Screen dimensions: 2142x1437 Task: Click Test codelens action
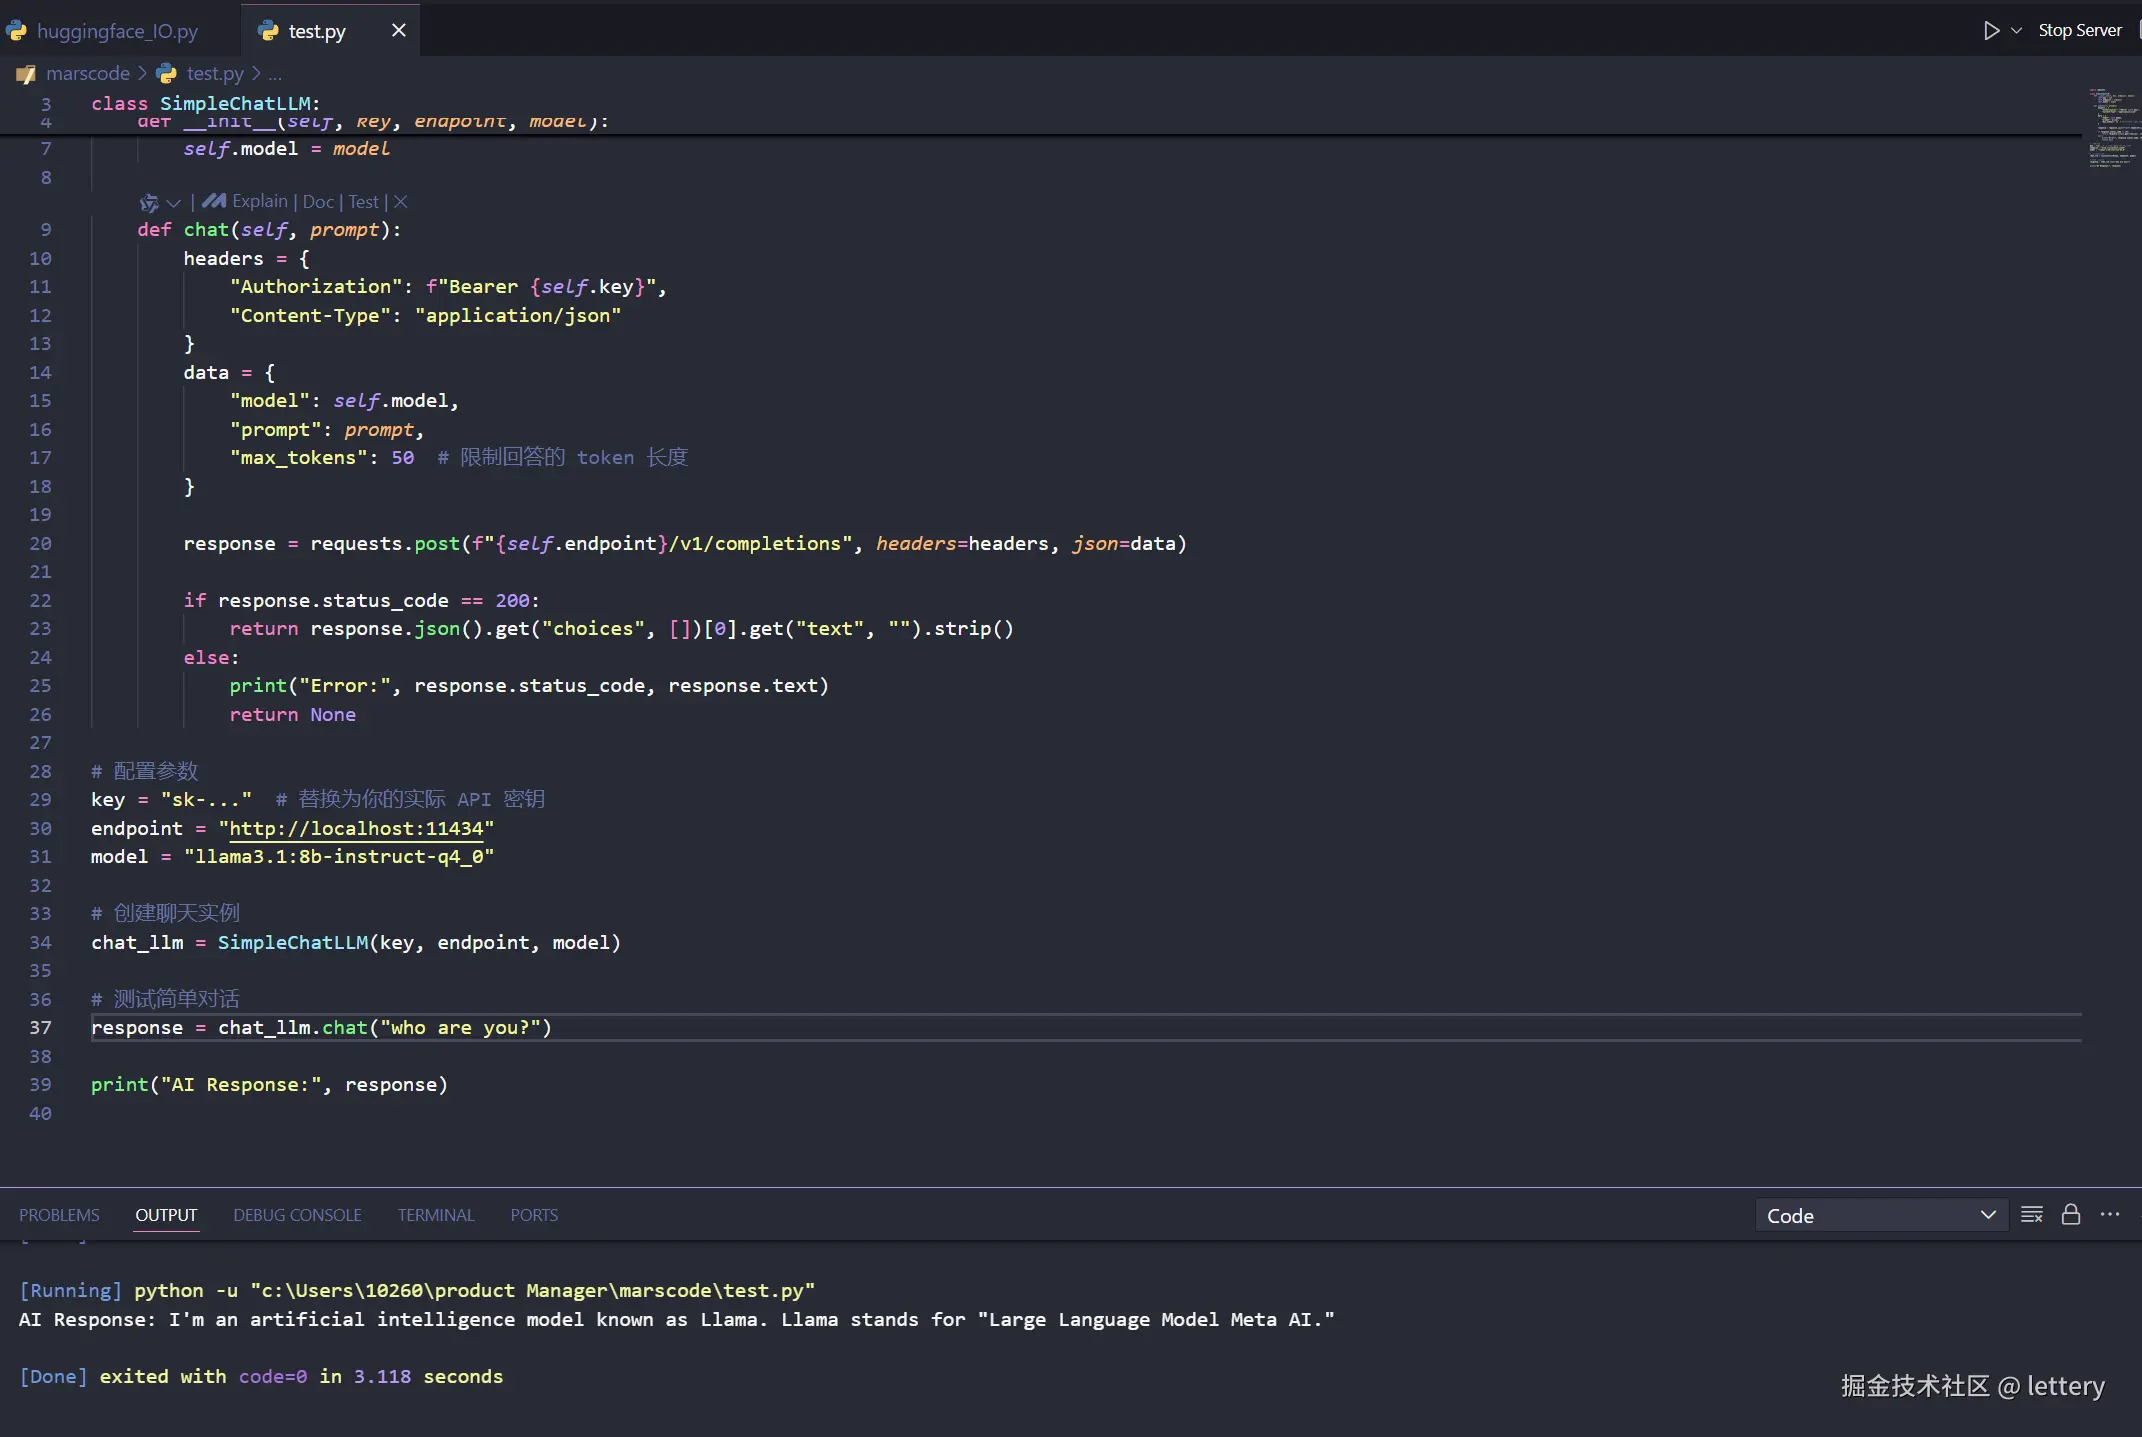point(364,201)
